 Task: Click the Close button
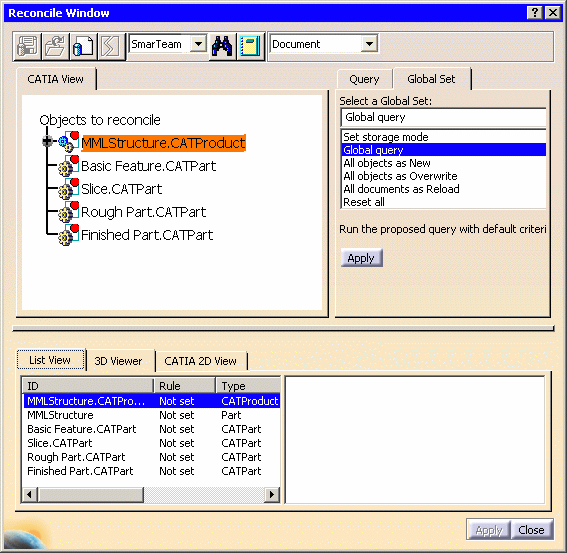point(531,530)
